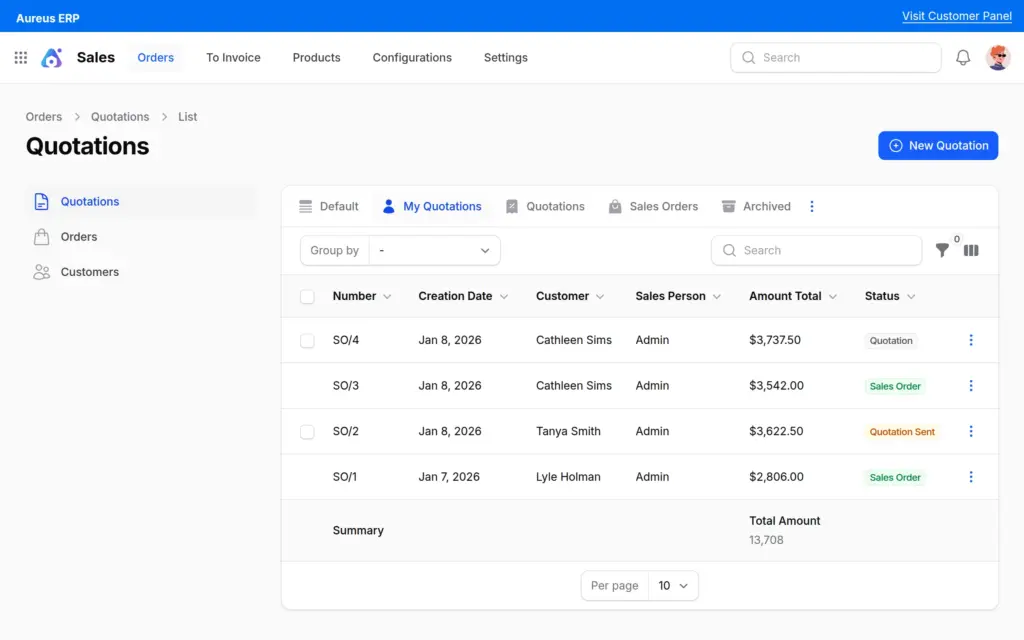Click the table Search input field

826,251
